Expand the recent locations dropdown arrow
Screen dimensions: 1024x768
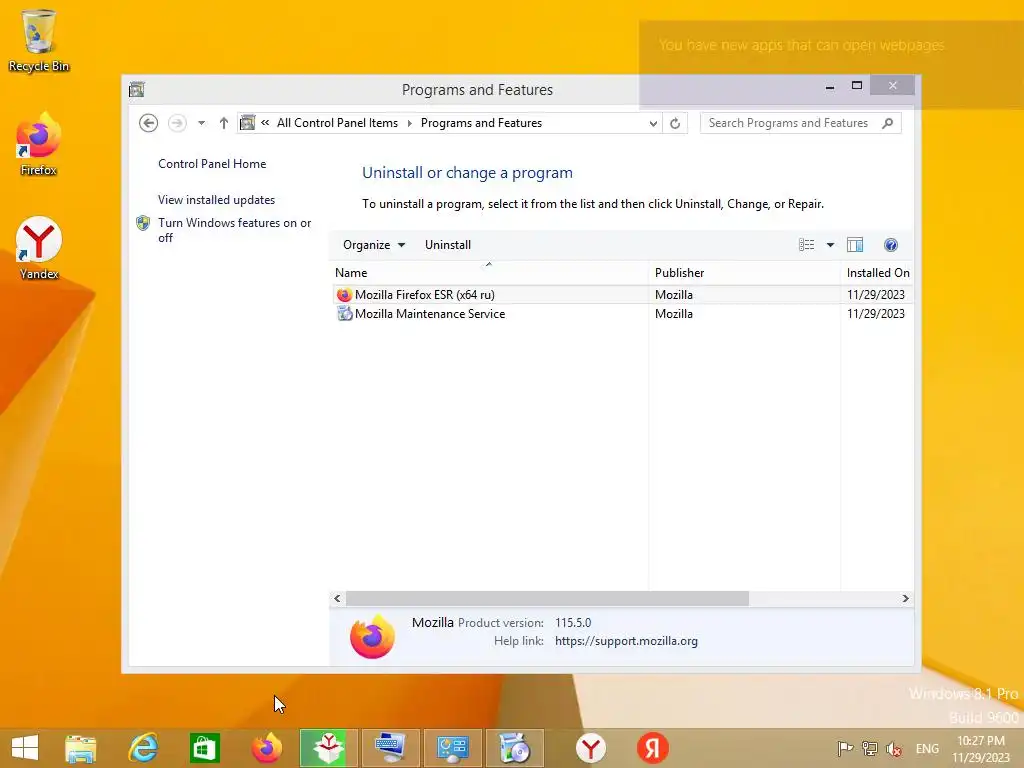tap(201, 123)
